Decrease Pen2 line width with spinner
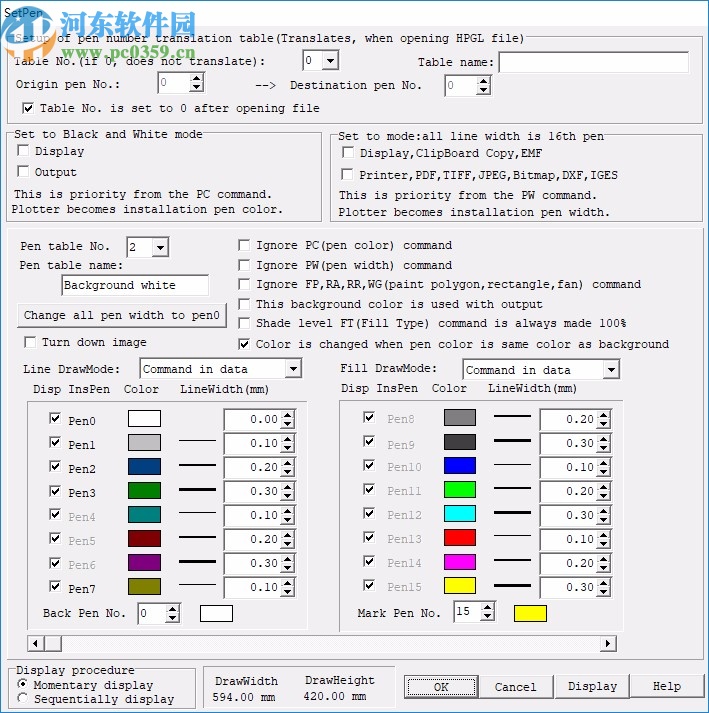 click(x=287, y=472)
